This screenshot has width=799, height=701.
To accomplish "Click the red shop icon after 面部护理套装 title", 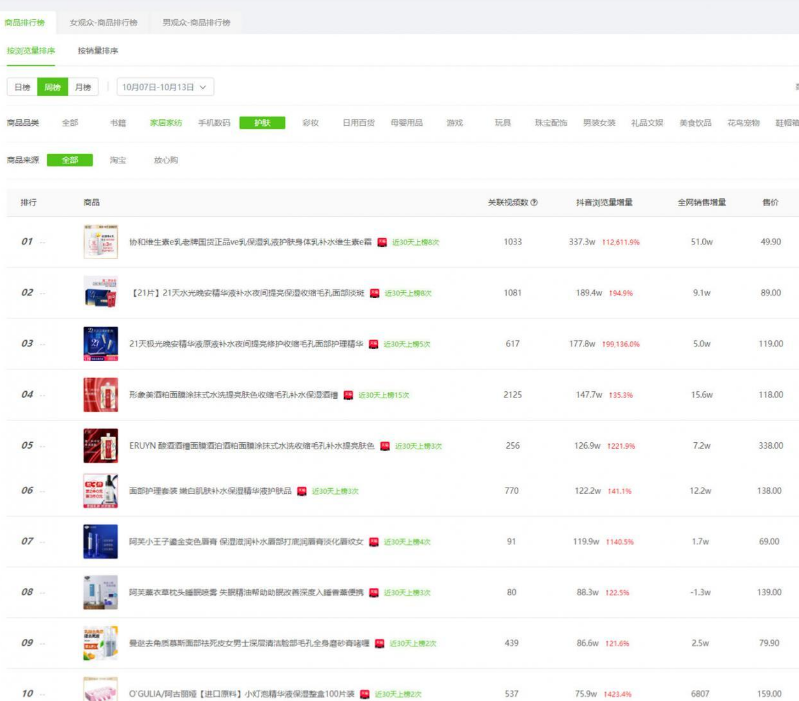I will pos(302,492).
